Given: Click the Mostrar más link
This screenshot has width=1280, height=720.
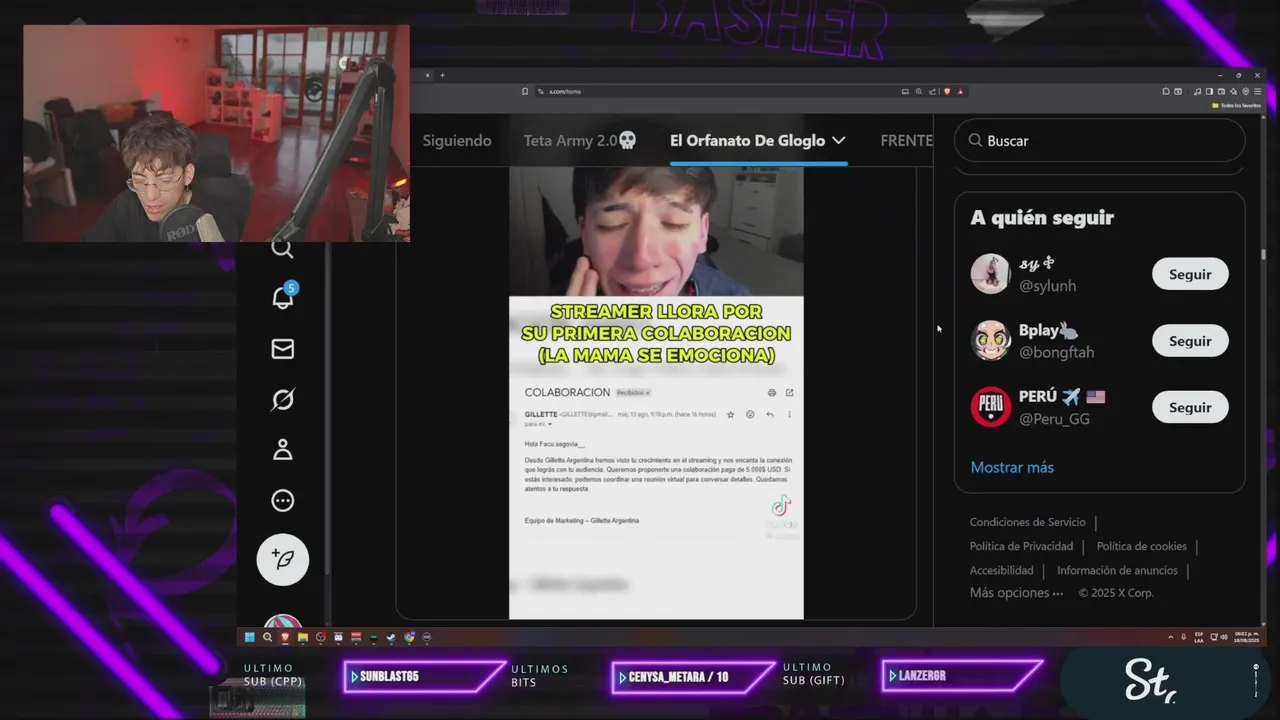Looking at the screenshot, I should 1012,467.
